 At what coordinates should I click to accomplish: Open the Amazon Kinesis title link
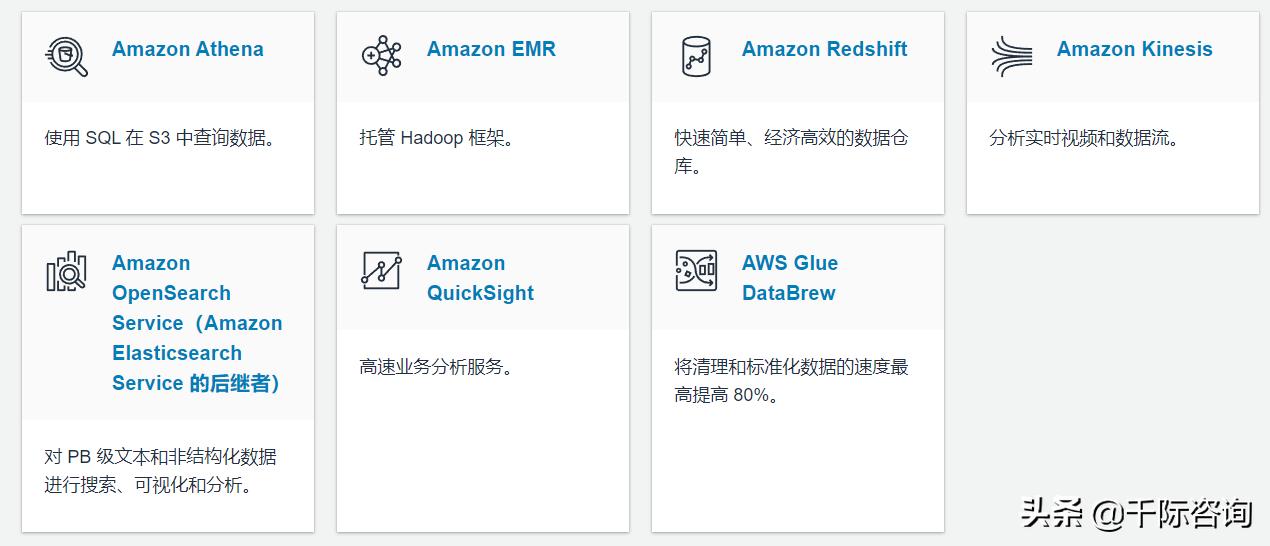click(1134, 49)
